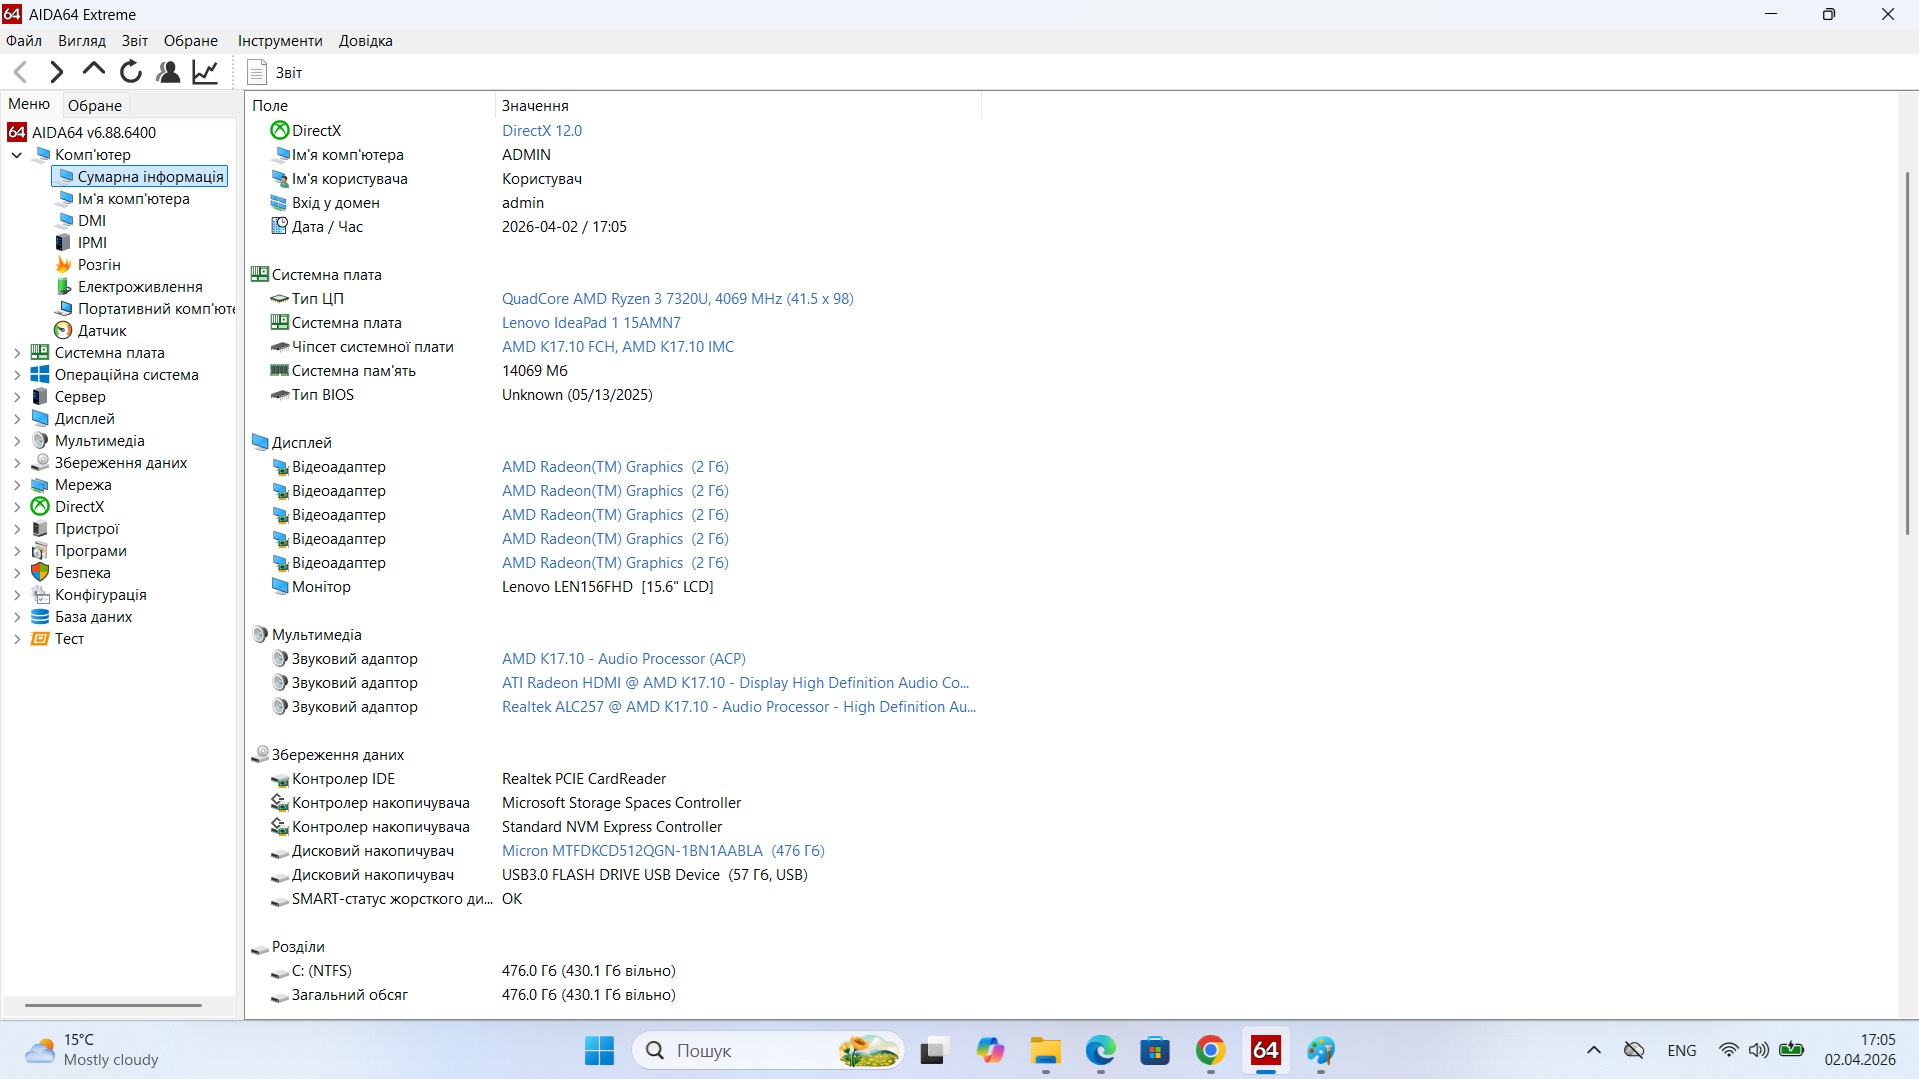
Task: Select the Датчик sensor tree item
Action: point(101,331)
